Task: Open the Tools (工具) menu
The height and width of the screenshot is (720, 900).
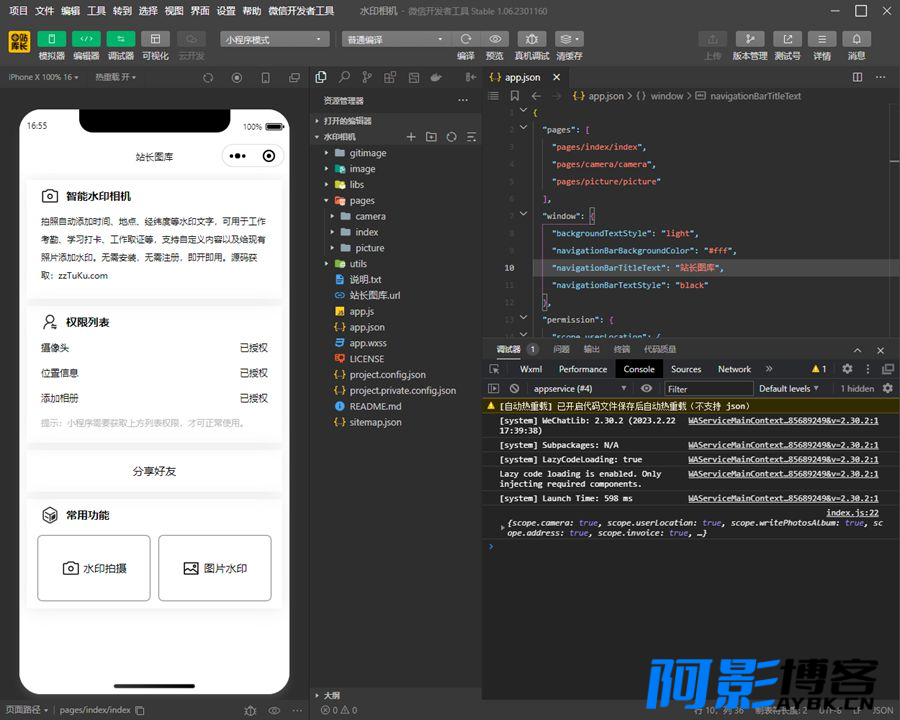Action: [96, 10]
